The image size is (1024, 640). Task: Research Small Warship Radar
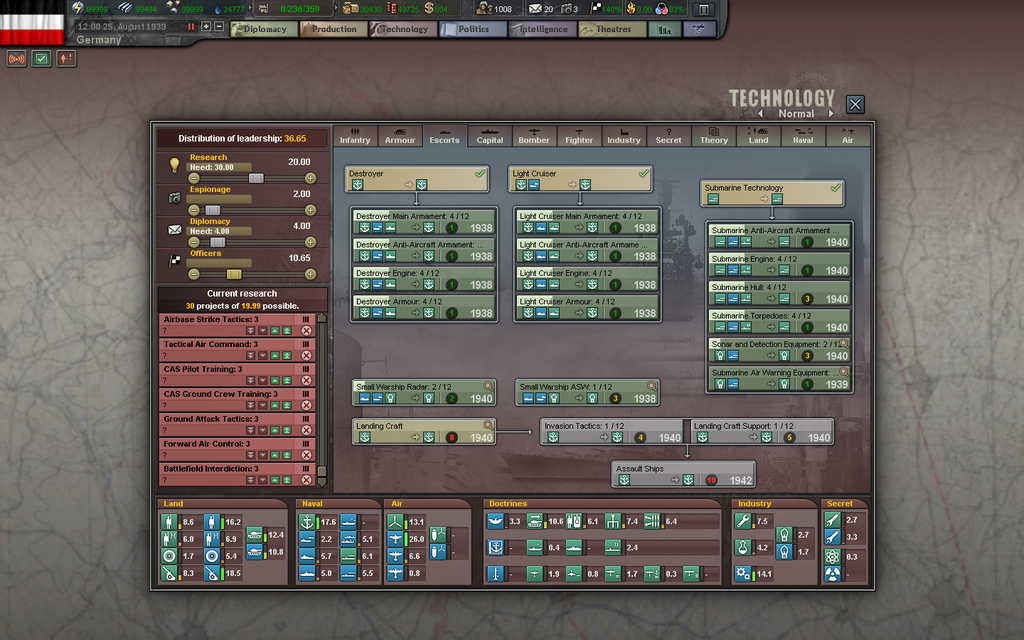[x=423, y=393]
